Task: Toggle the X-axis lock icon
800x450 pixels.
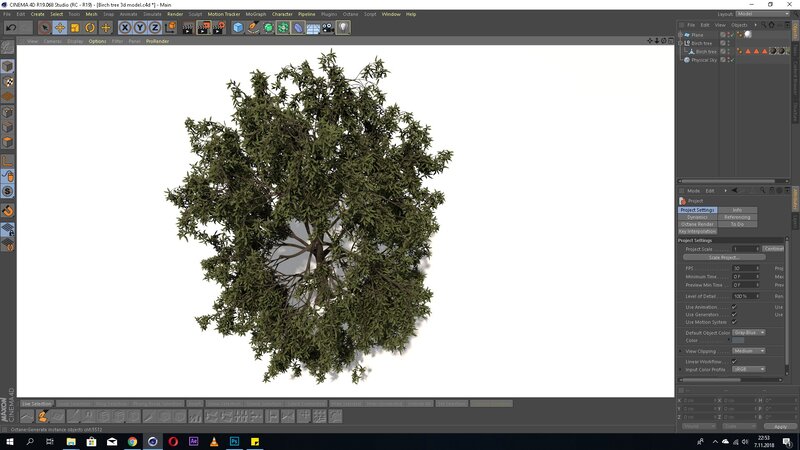Action: 126,28
